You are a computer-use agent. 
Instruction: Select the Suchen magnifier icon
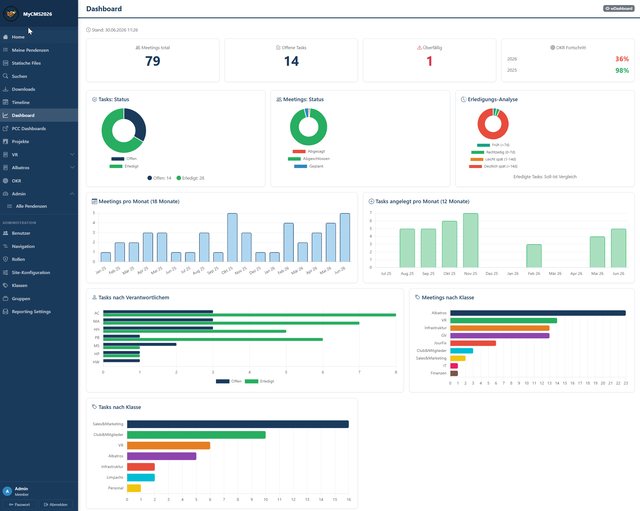5,76
